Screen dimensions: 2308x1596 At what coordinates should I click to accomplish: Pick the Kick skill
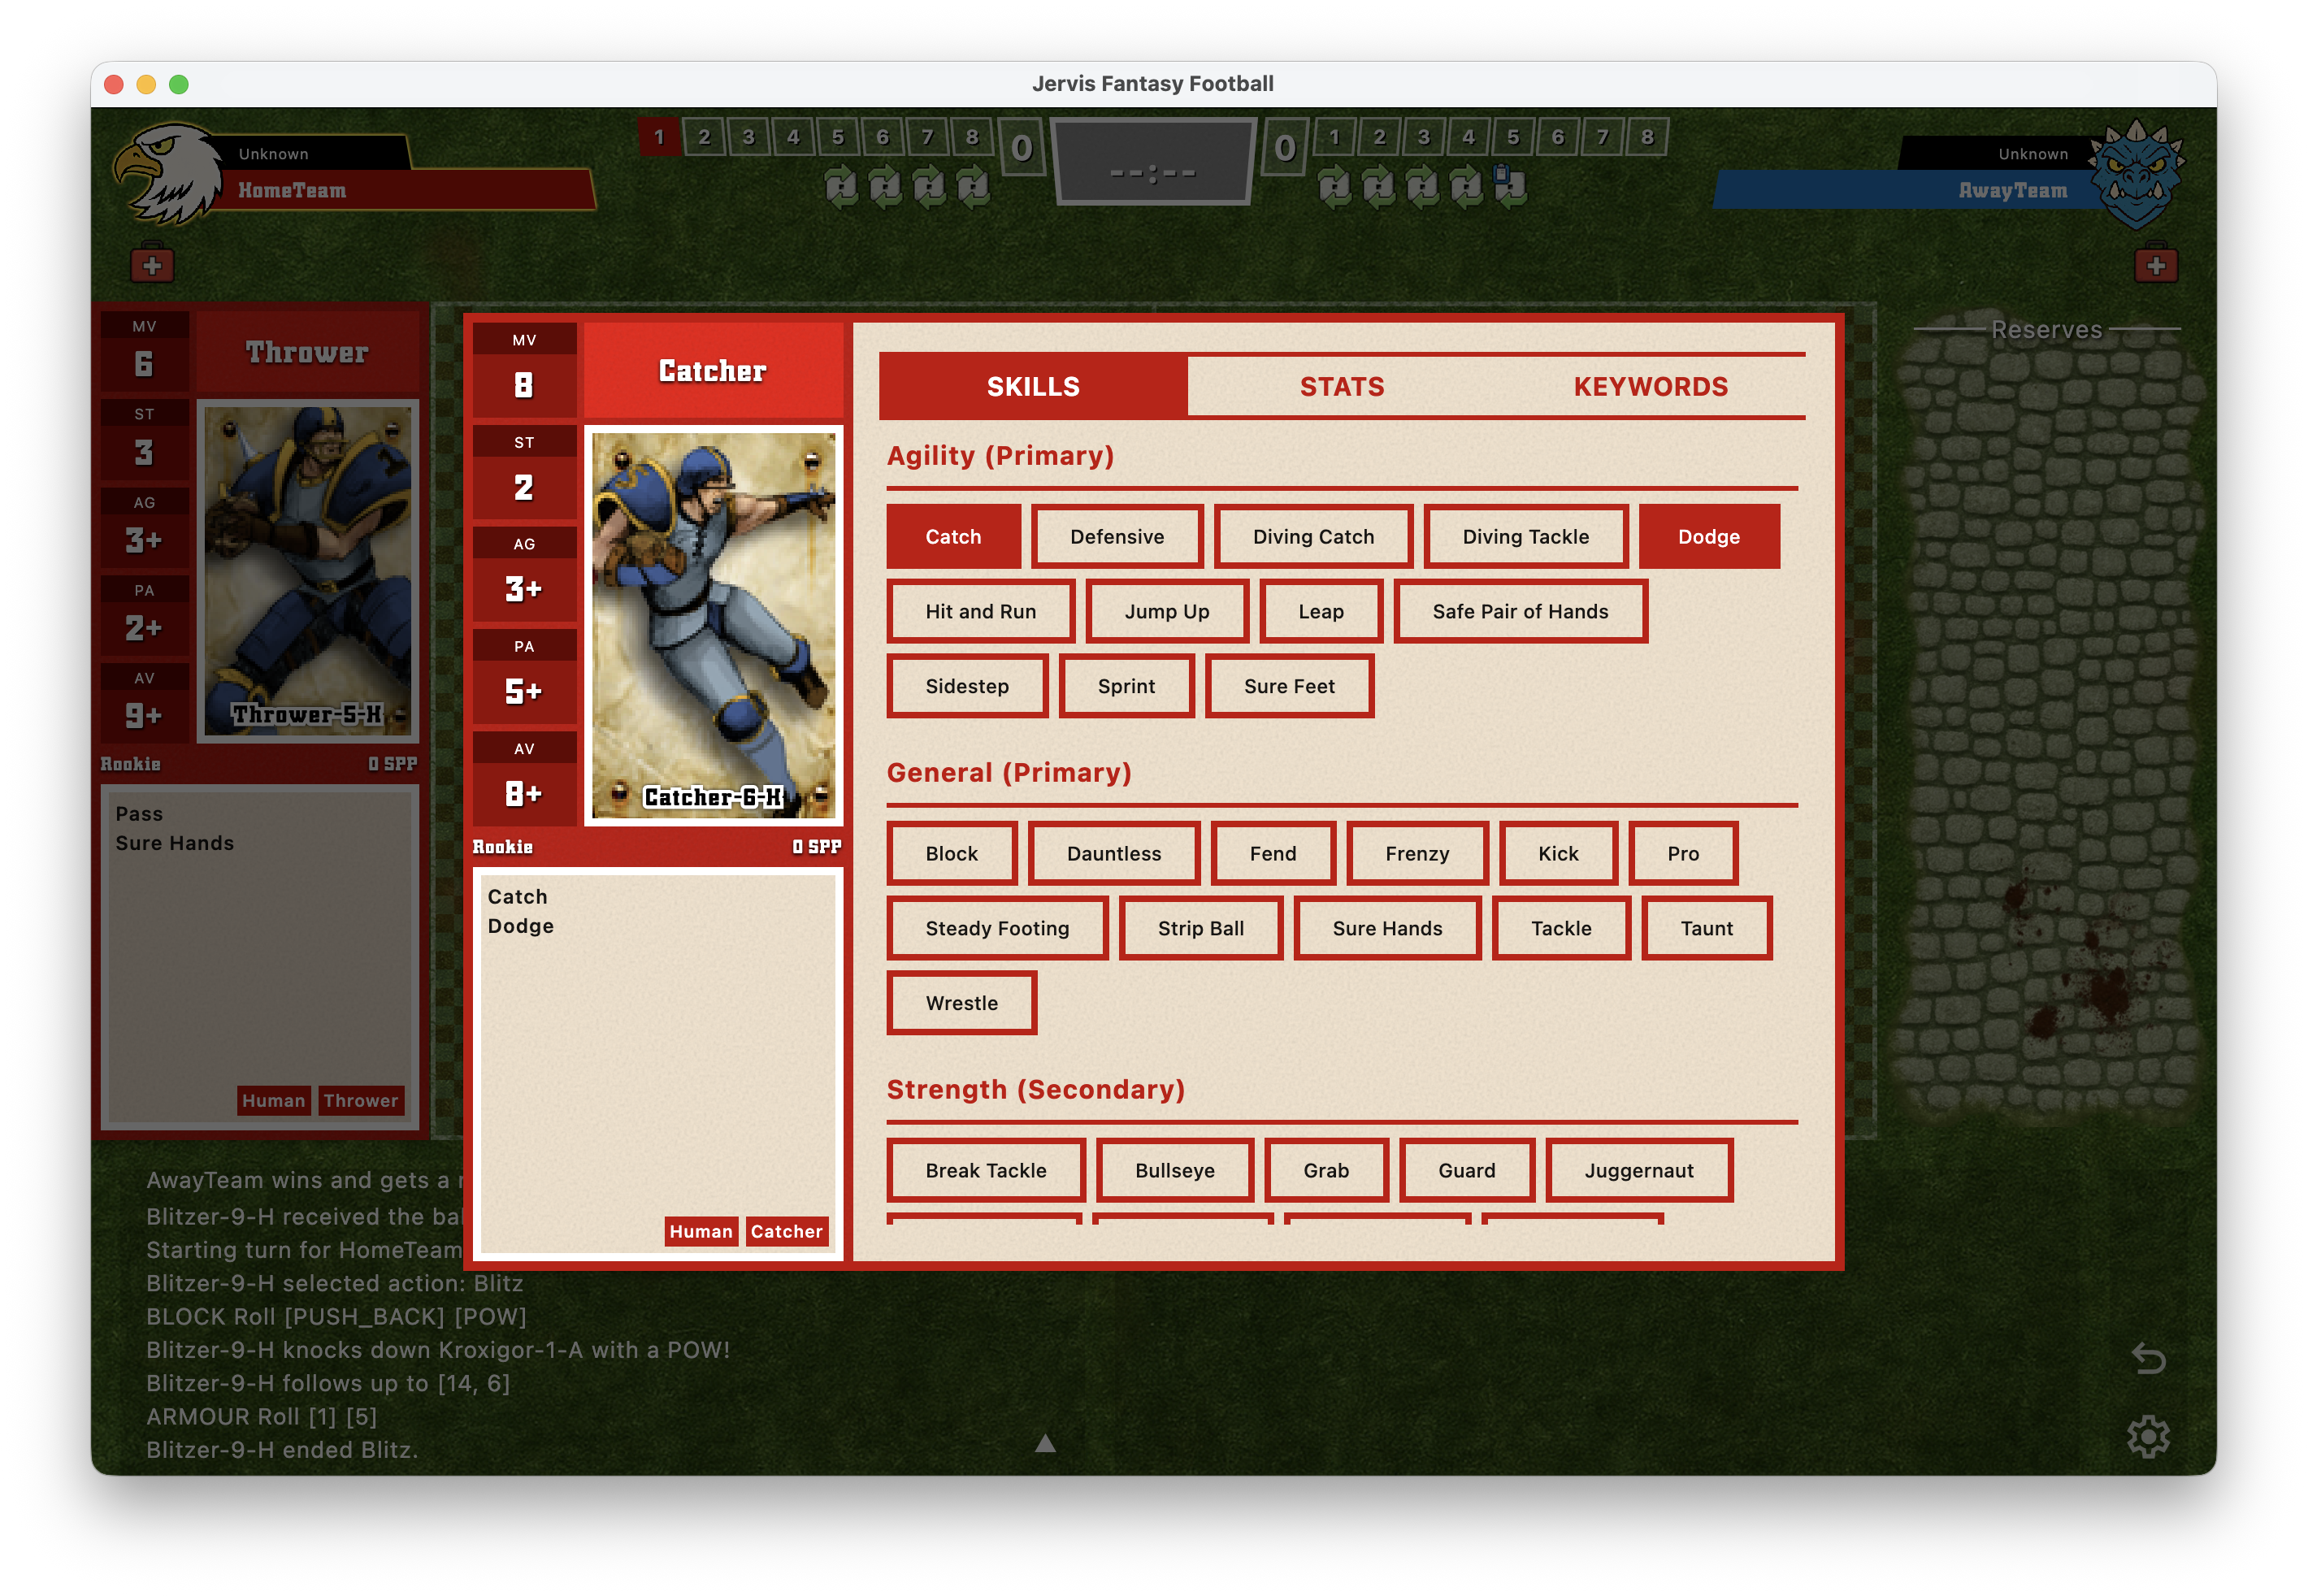tap(1558, 854)
